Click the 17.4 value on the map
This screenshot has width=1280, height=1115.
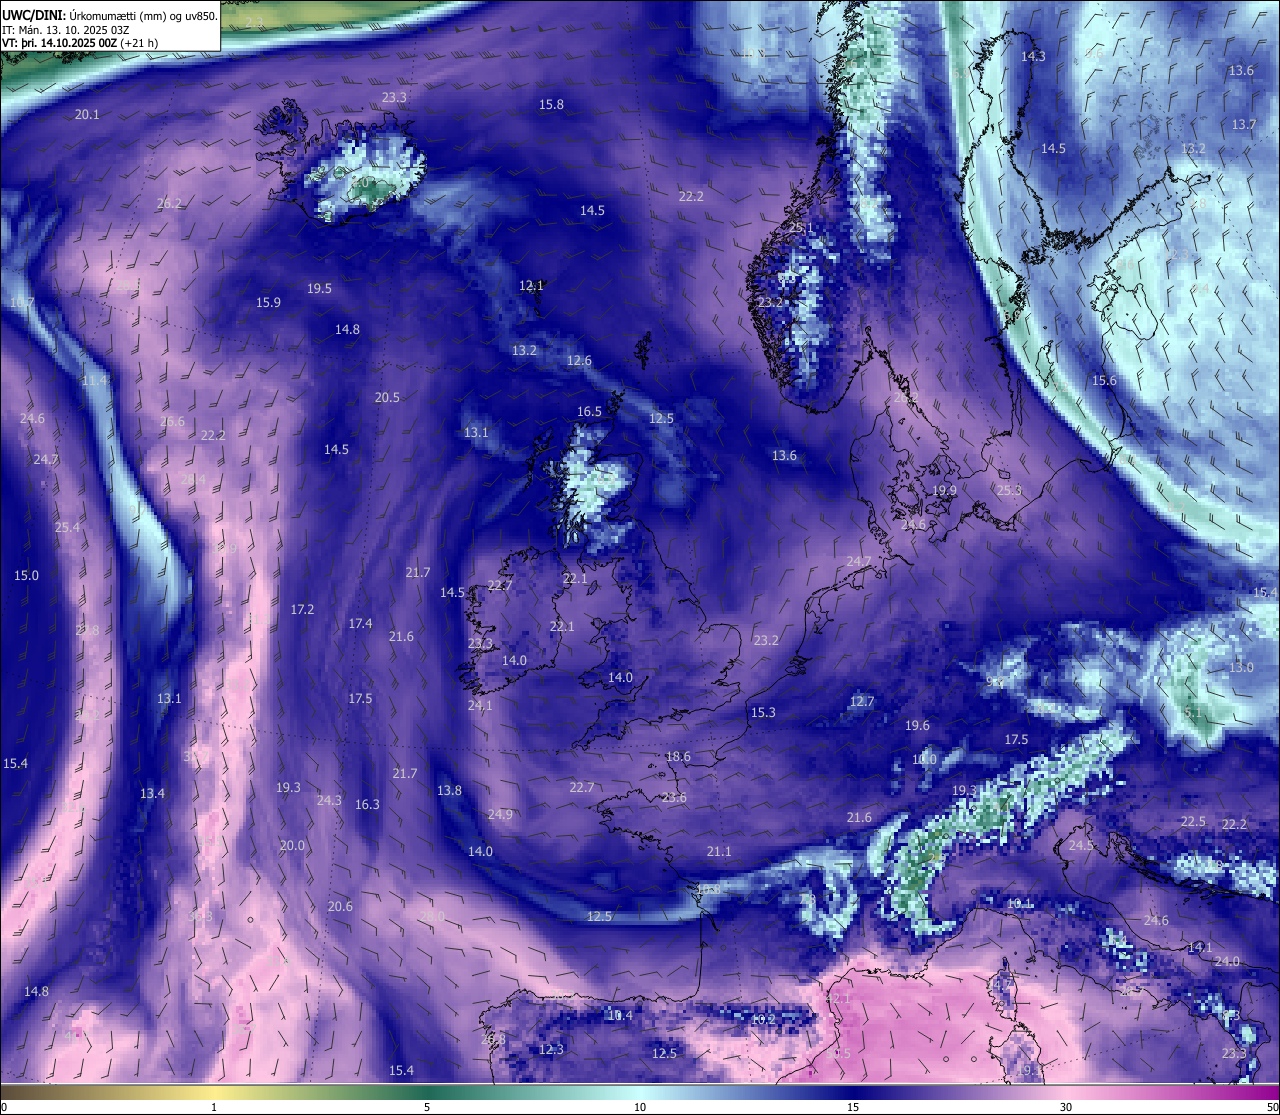point(360,624)
